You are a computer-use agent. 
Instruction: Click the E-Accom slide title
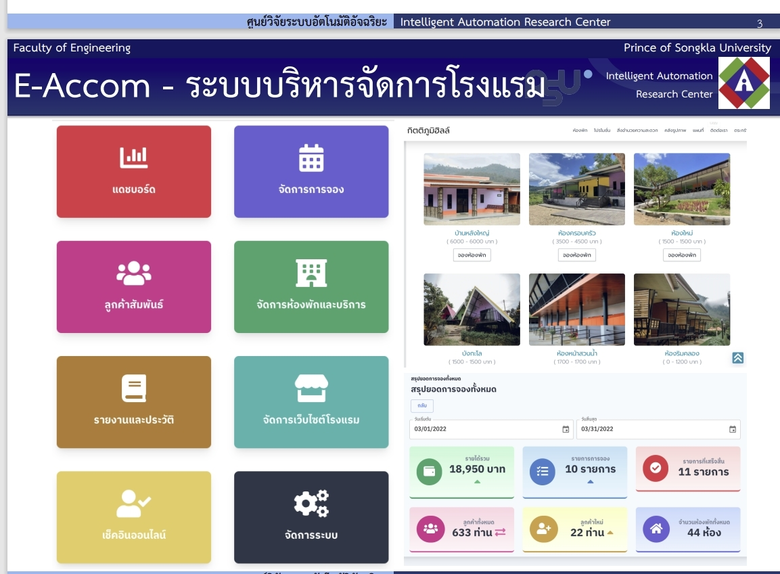coord(280,86)
